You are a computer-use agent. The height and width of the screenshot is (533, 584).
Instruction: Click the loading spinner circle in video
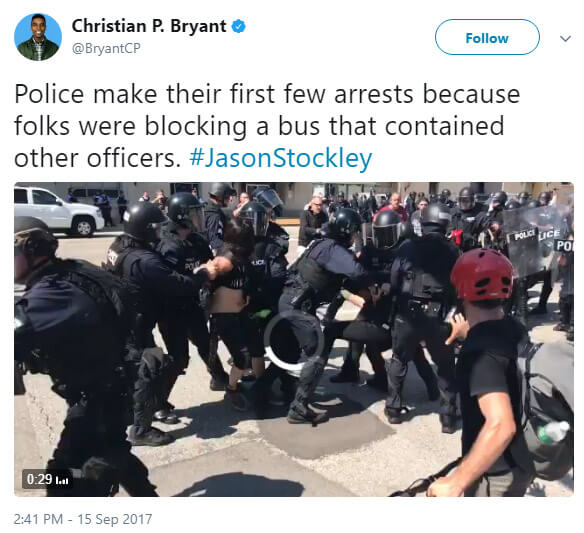point(294,340)
